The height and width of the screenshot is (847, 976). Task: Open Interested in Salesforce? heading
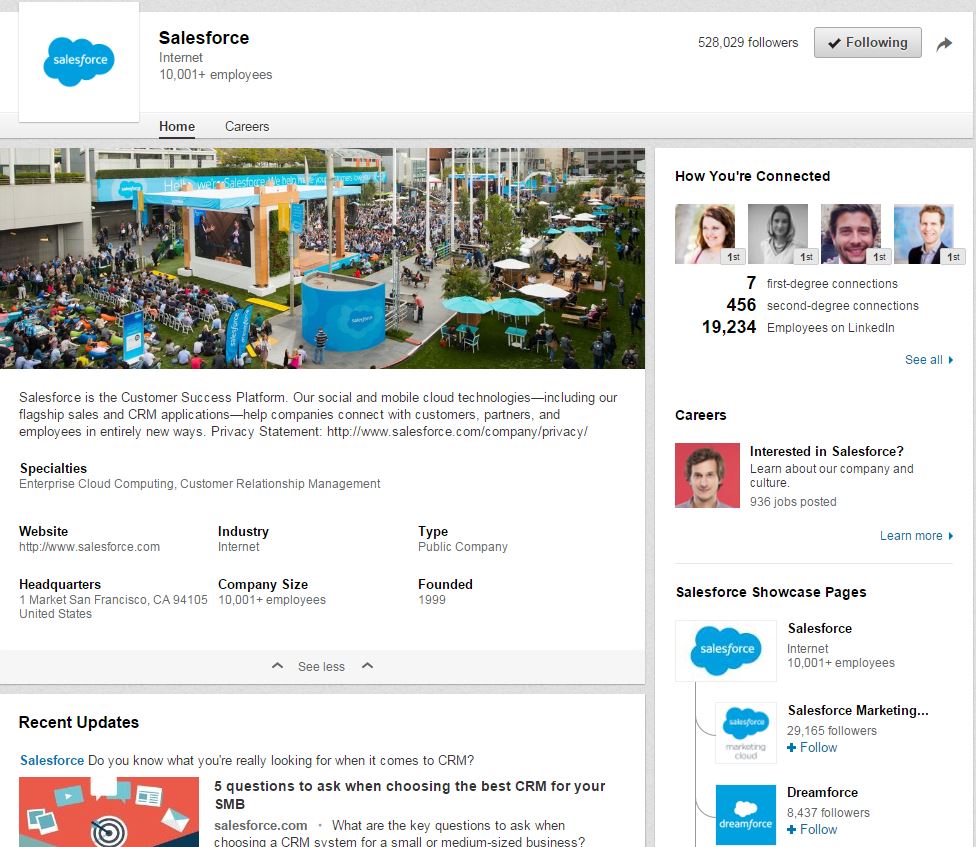coord(826,451)
